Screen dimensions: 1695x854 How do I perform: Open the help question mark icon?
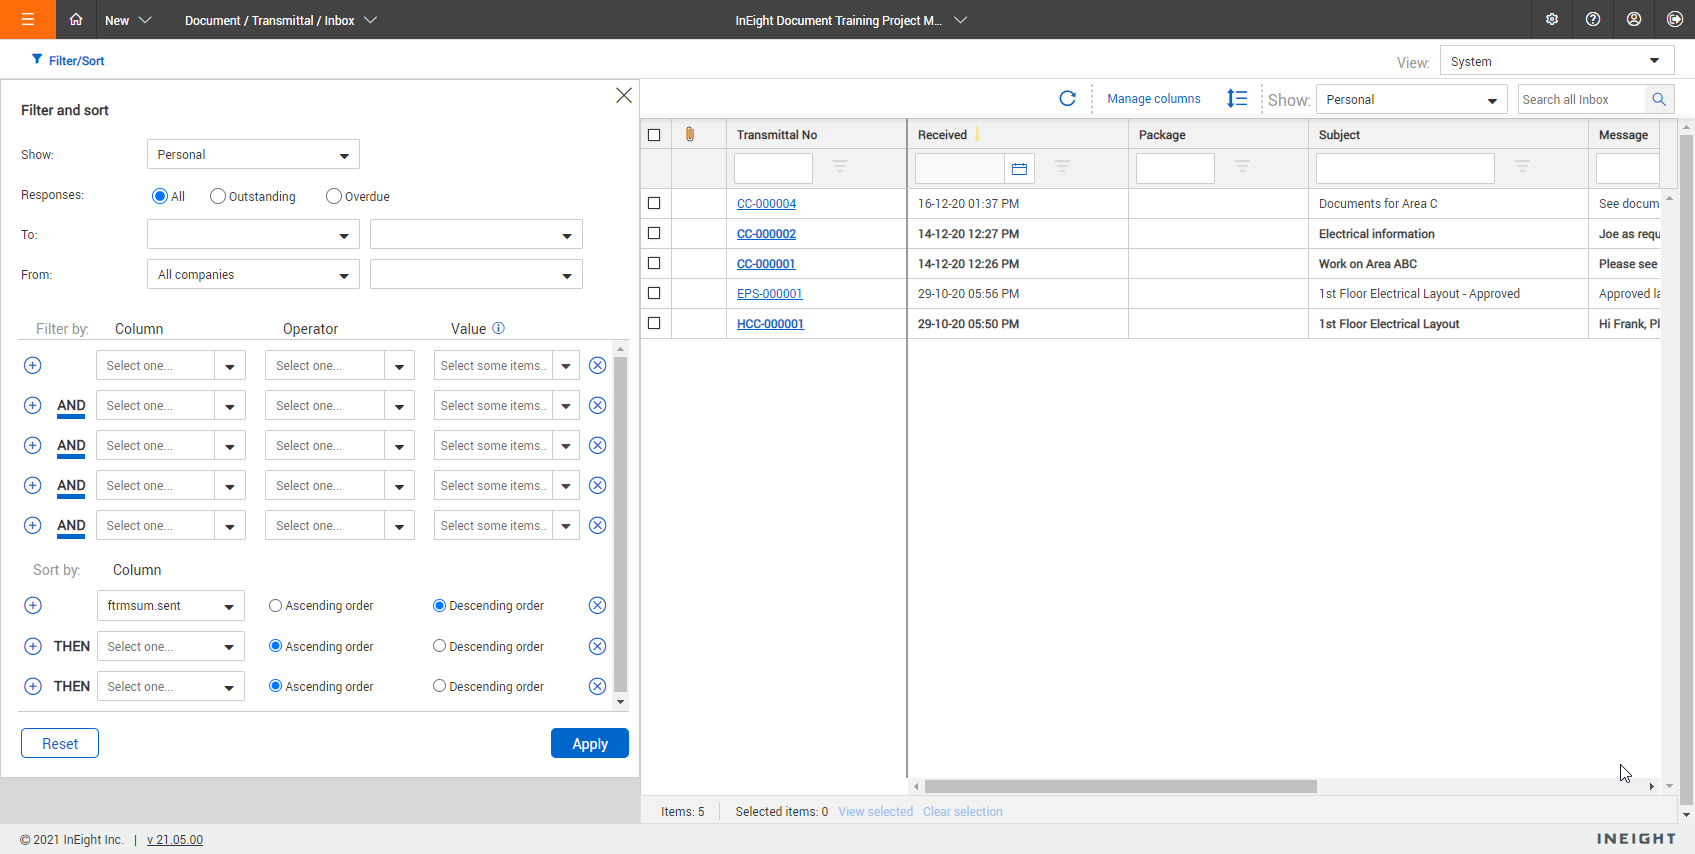click(x=1593, y=20)
